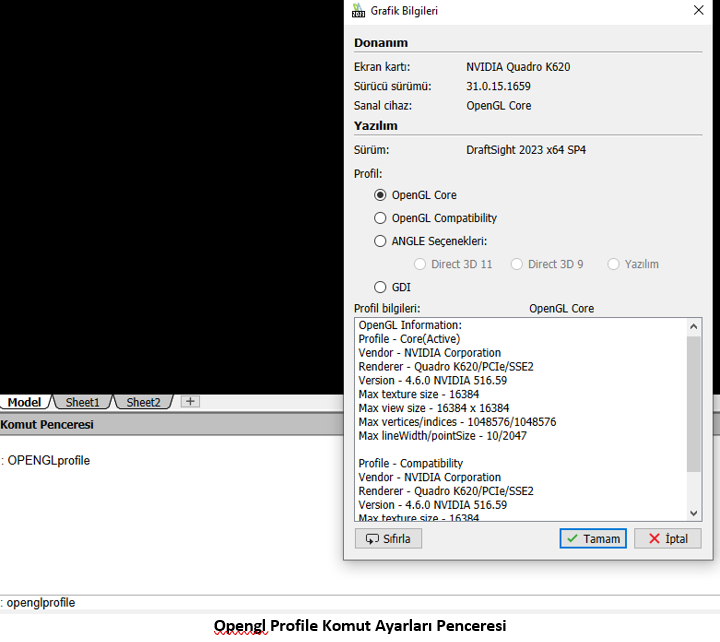
Task: Switch to the Sheet2 tab
Action: [142, 402]
